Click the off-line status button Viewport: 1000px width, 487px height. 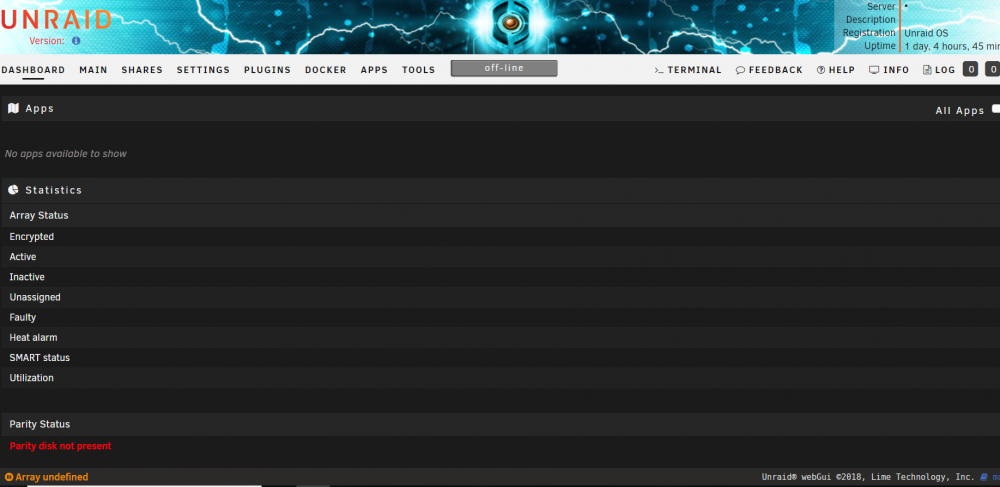tap(504, 68)
